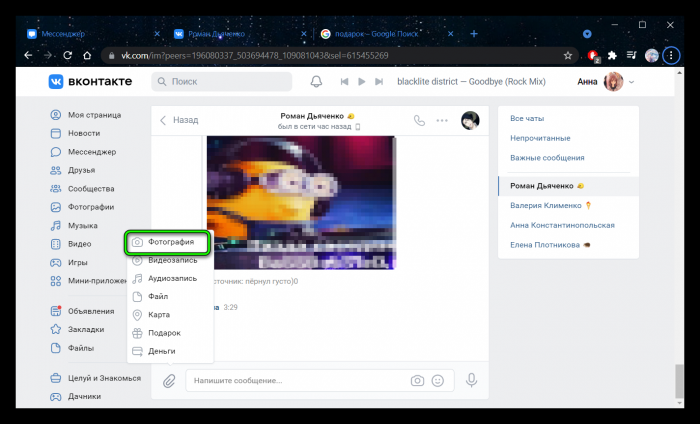Pick Деньги from attachment menu
700x424 pixels.
161,351
